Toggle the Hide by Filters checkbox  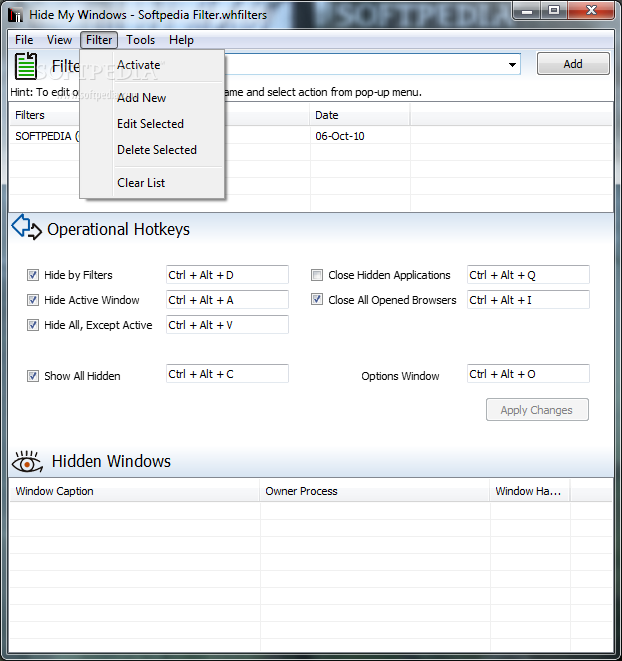click(33, 275)
